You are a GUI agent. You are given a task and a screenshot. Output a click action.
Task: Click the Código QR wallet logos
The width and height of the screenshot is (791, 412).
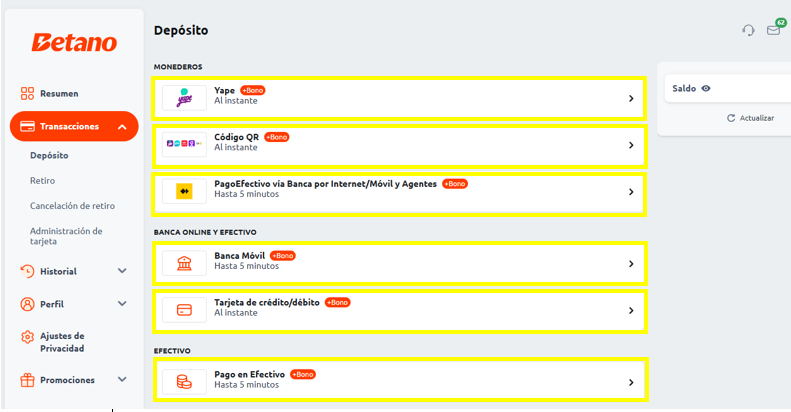pyautogui.click(x=184, y=145)
